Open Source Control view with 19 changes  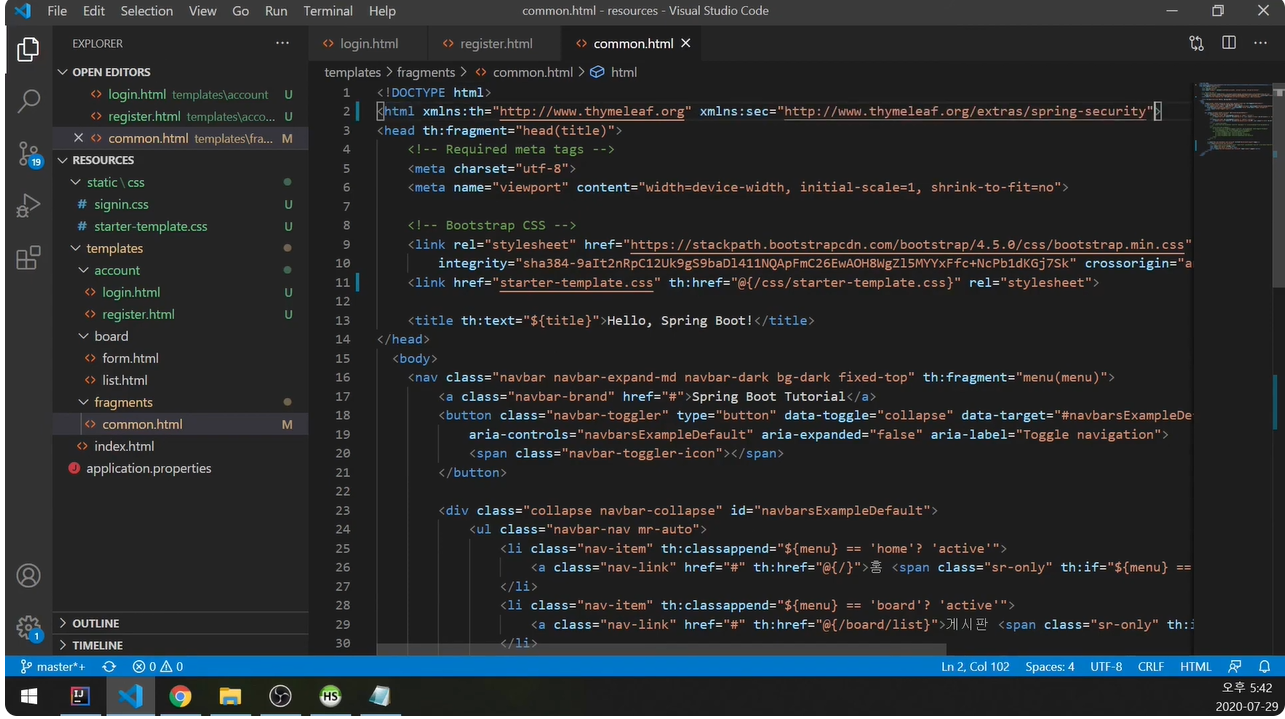coord(29,153)
